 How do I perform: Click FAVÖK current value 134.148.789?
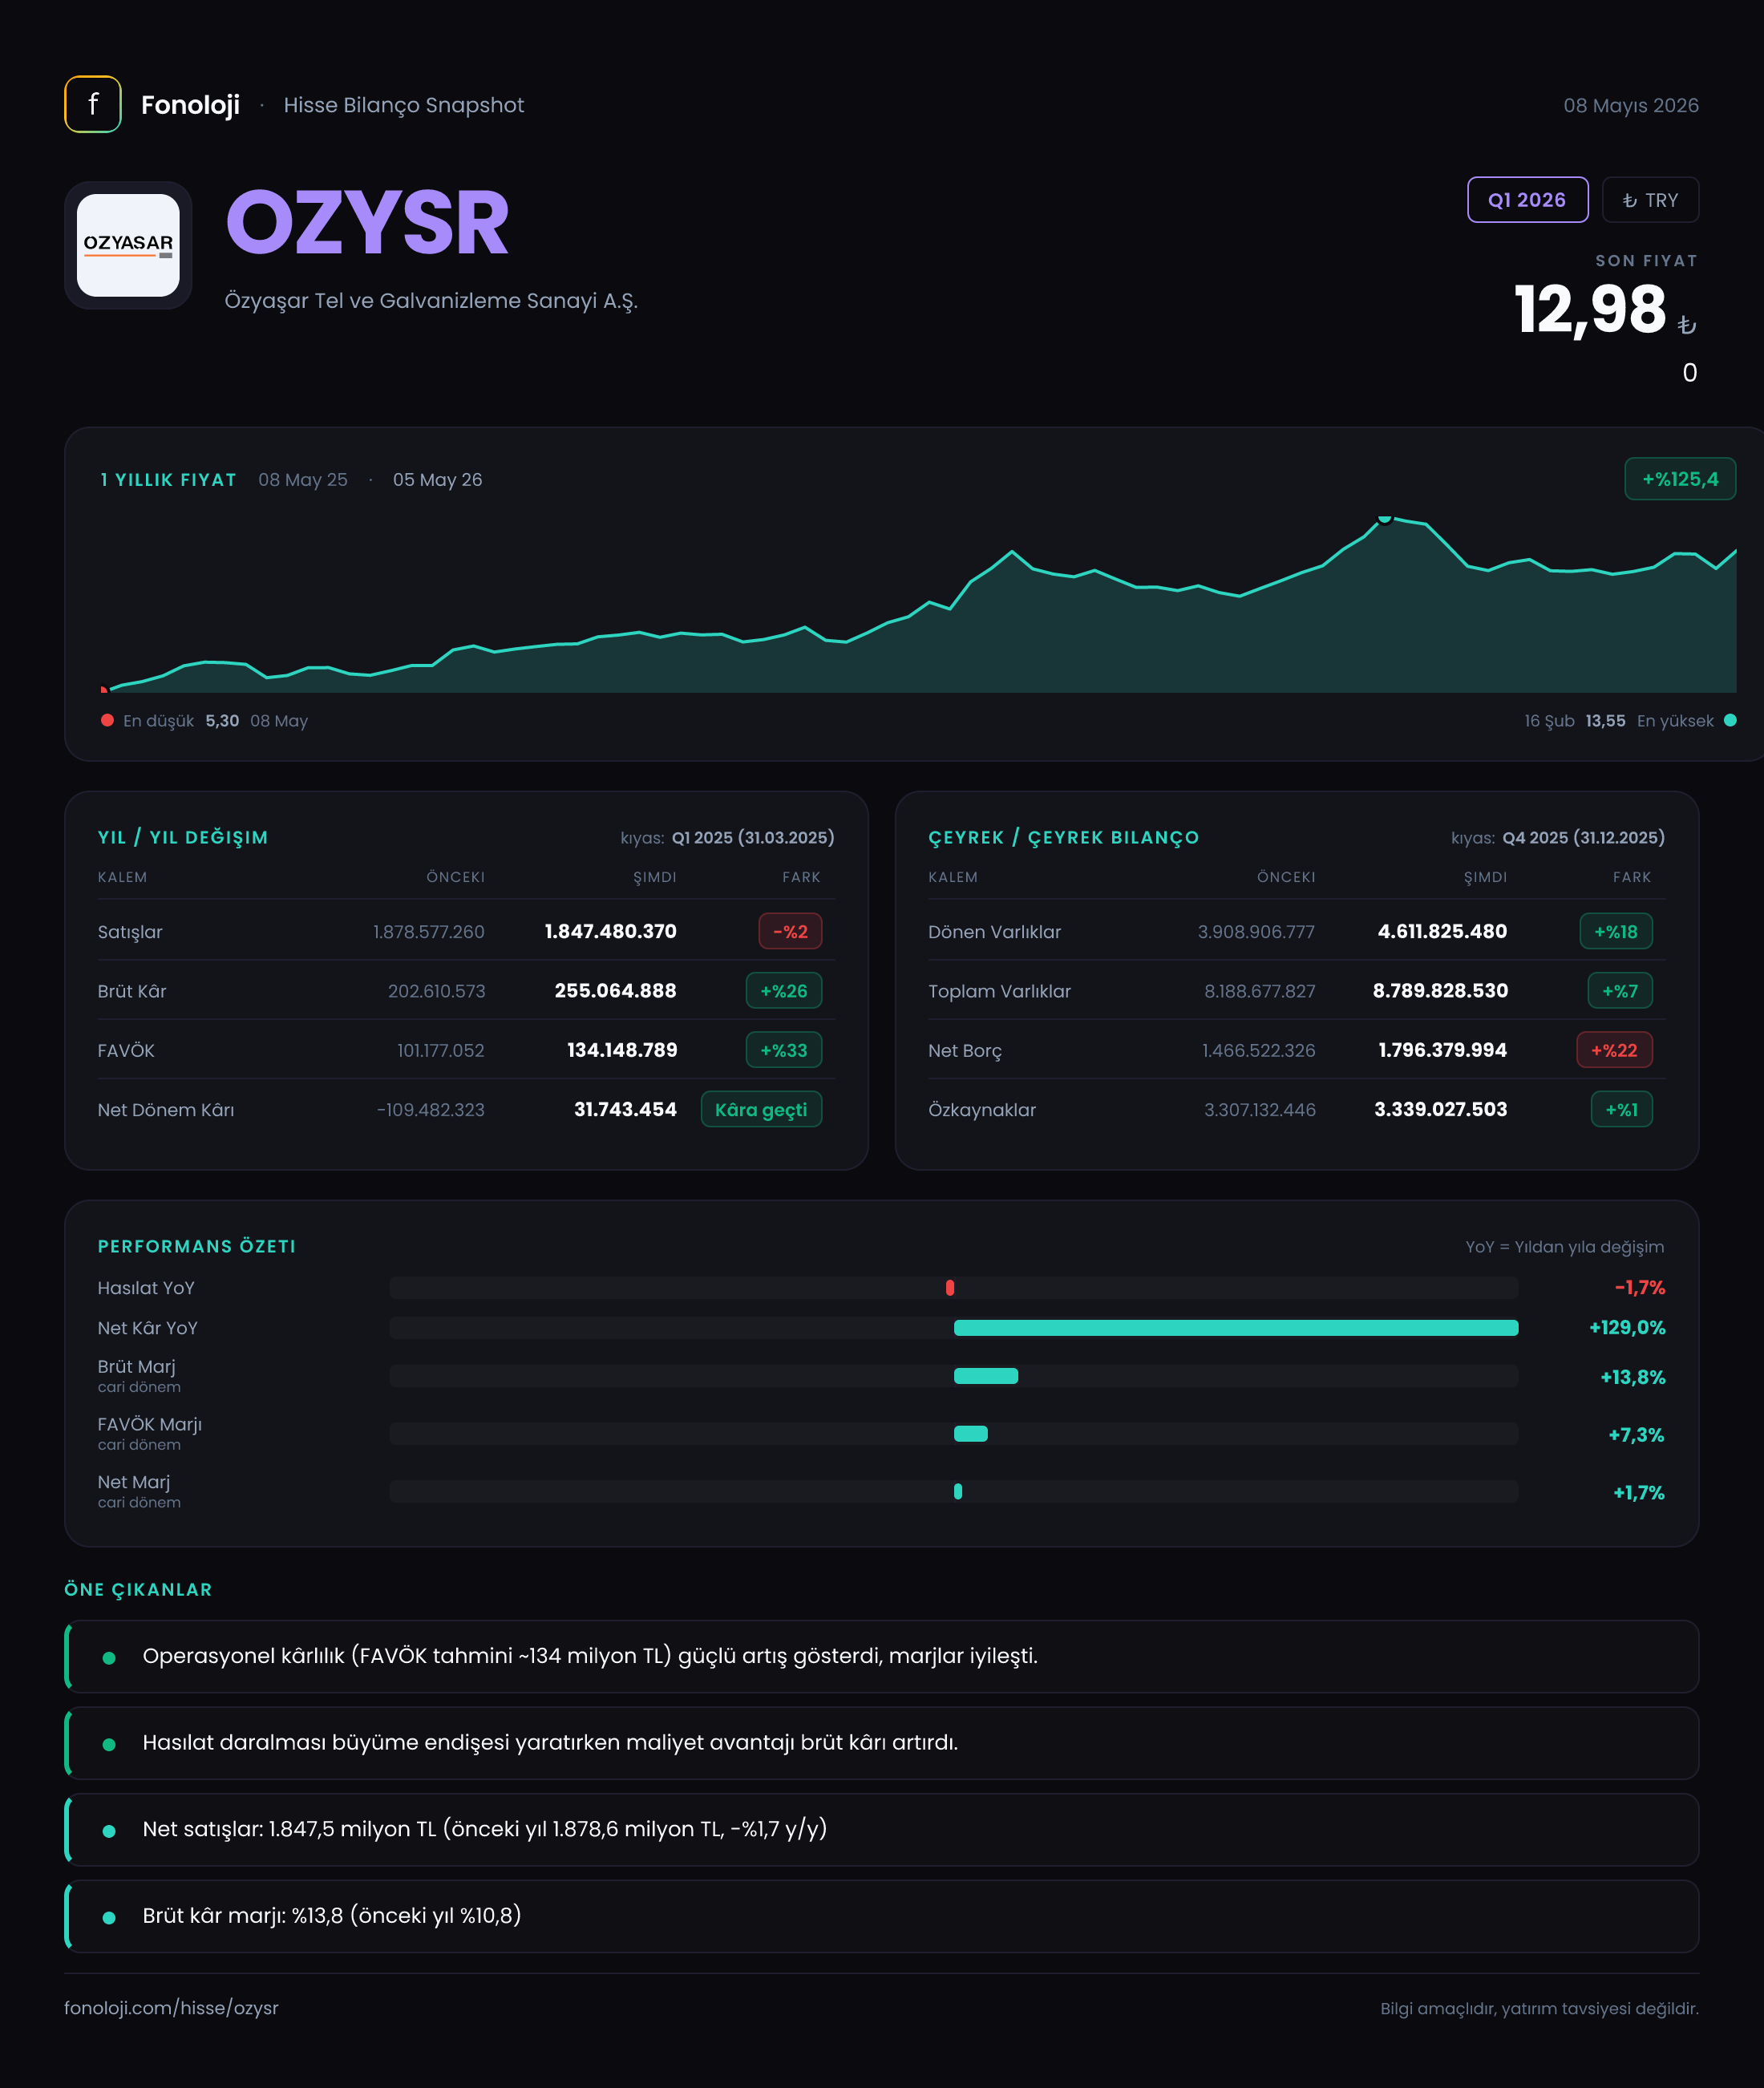622,1050
